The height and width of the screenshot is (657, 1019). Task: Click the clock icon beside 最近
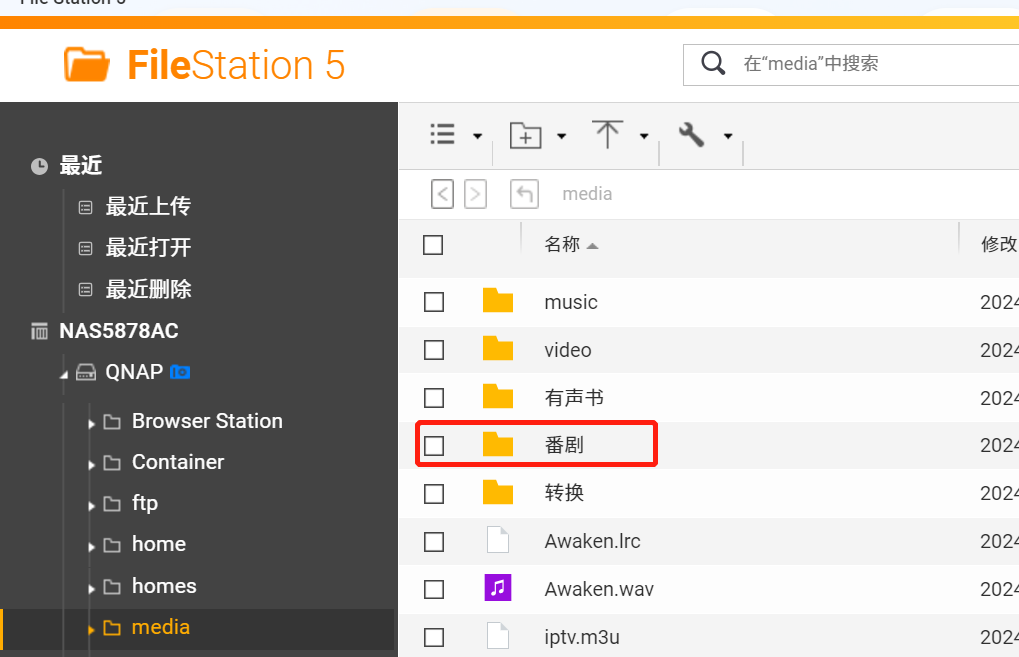40,166
